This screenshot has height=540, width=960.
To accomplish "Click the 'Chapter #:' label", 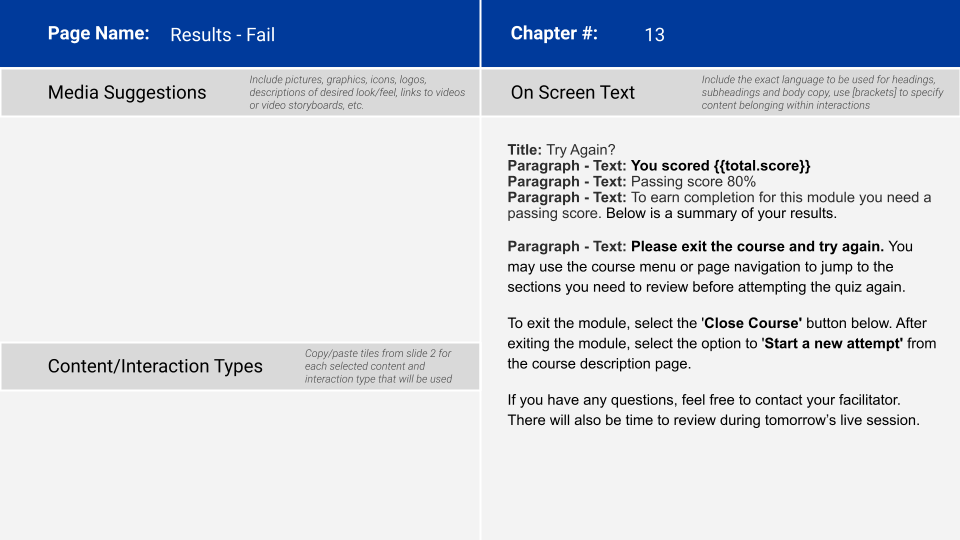I will tap(554, 33).
